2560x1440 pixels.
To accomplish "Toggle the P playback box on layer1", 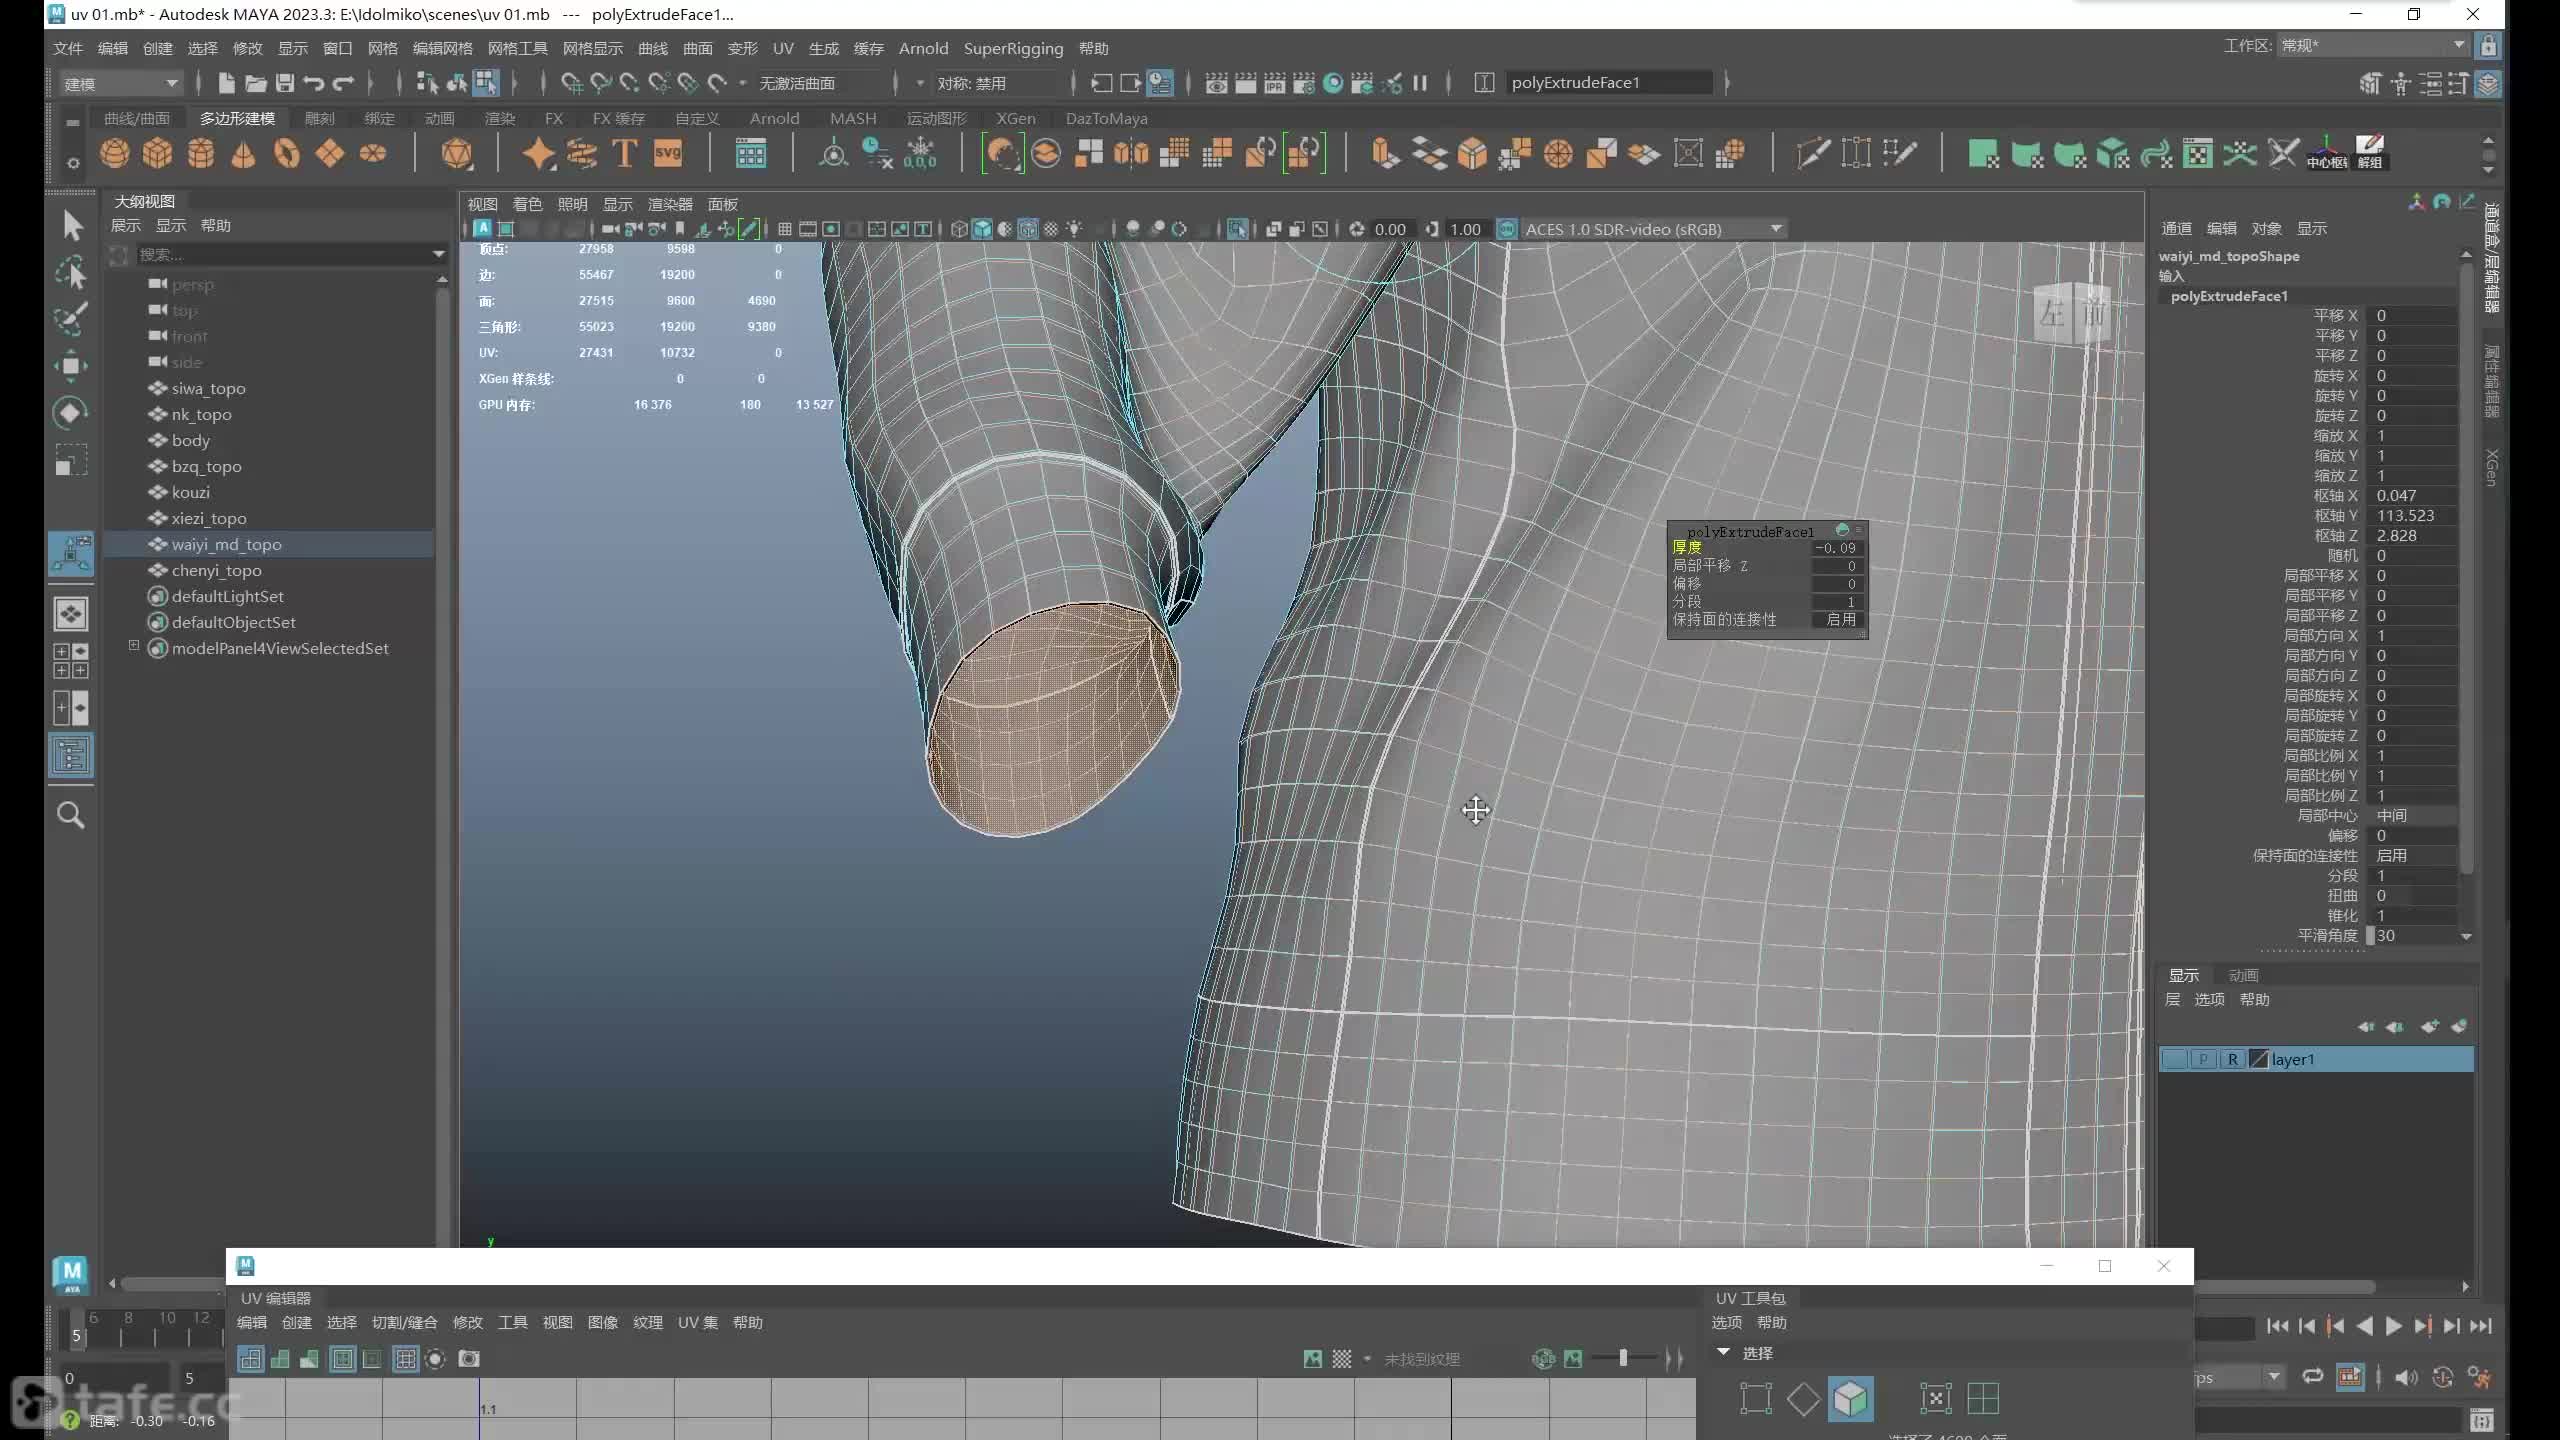I will click(x=2203, y=1059).
